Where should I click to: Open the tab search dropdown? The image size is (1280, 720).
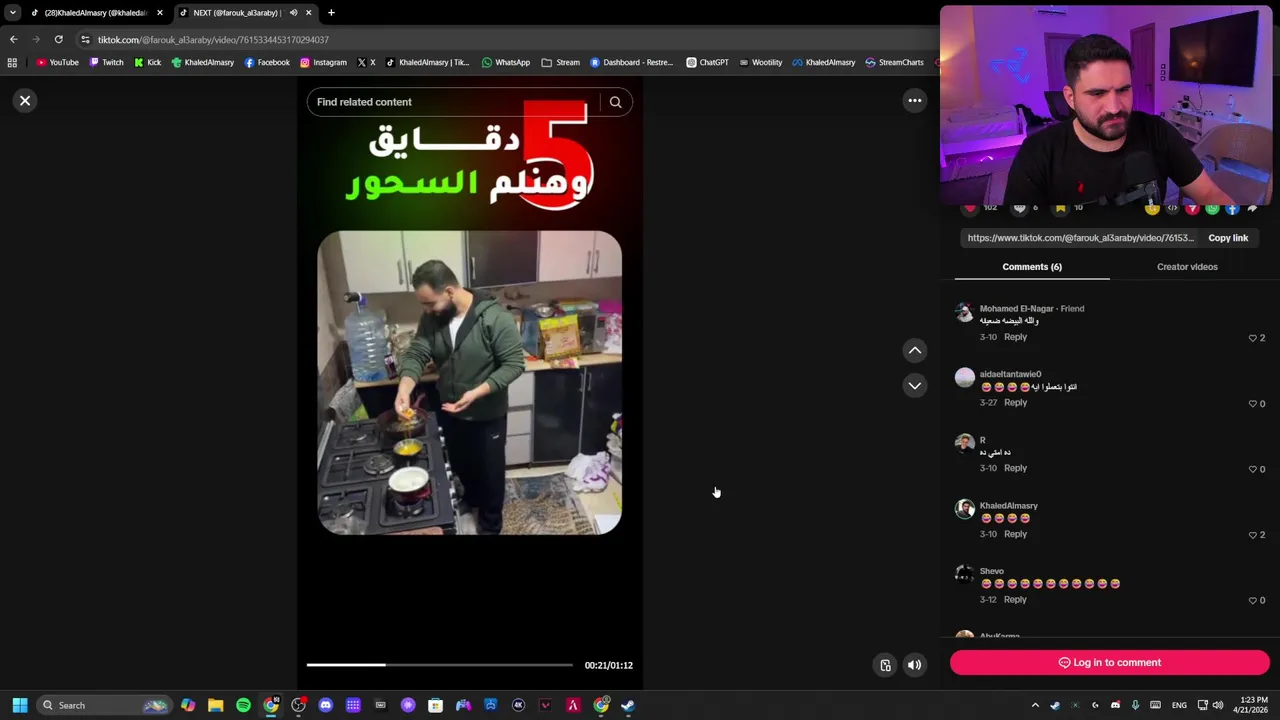click(12, 13)
